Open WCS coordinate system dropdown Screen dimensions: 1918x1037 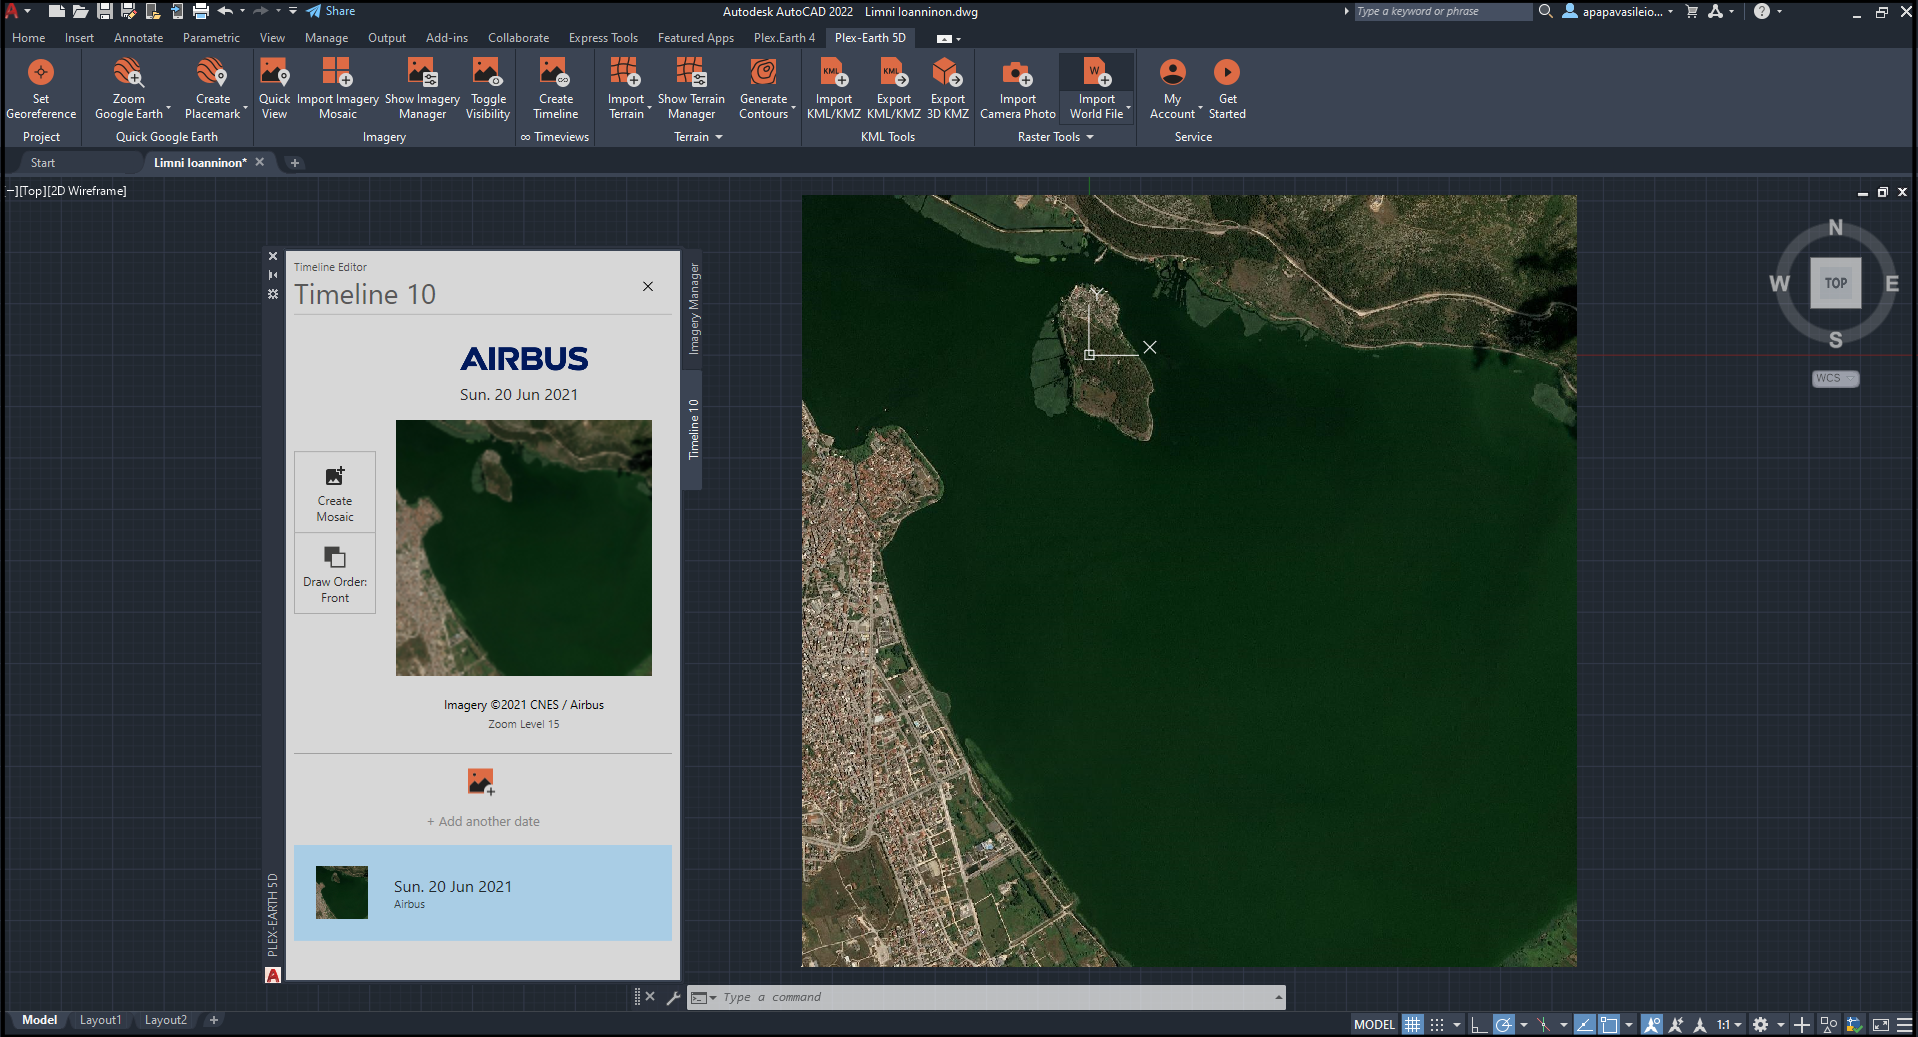[1835, 378]
